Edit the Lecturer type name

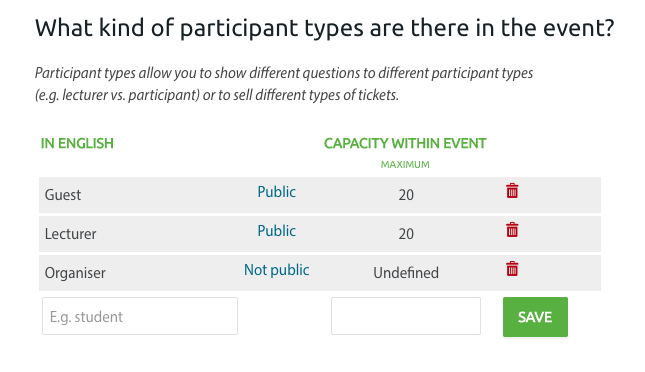pos(70,234)
